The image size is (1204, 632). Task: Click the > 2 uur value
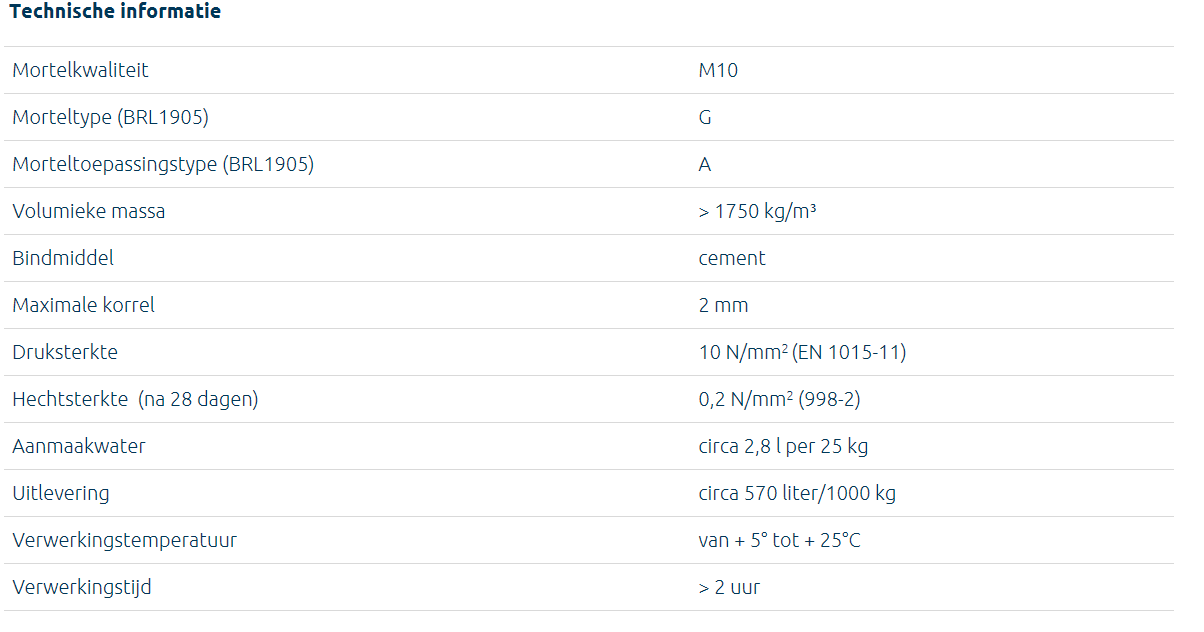[x=729, y=588]
